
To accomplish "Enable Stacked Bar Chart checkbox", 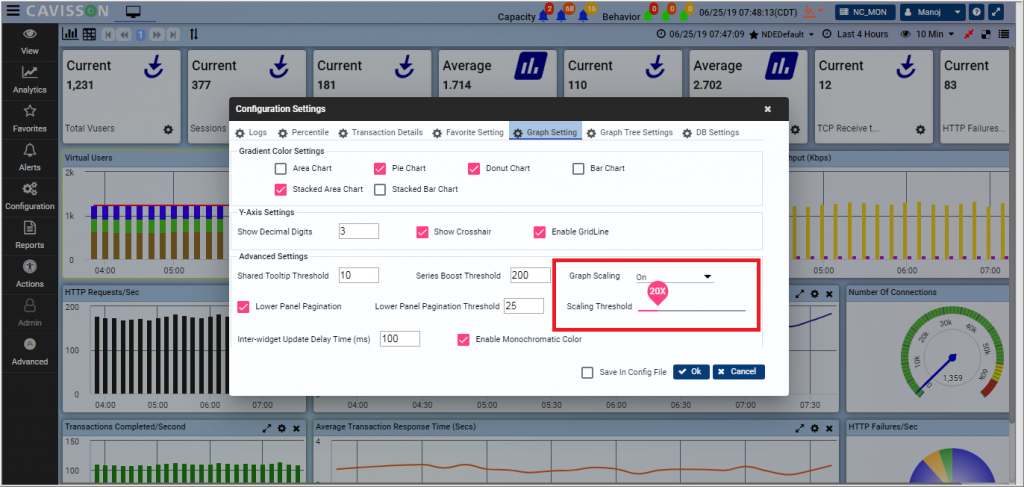I will point(380,189).
